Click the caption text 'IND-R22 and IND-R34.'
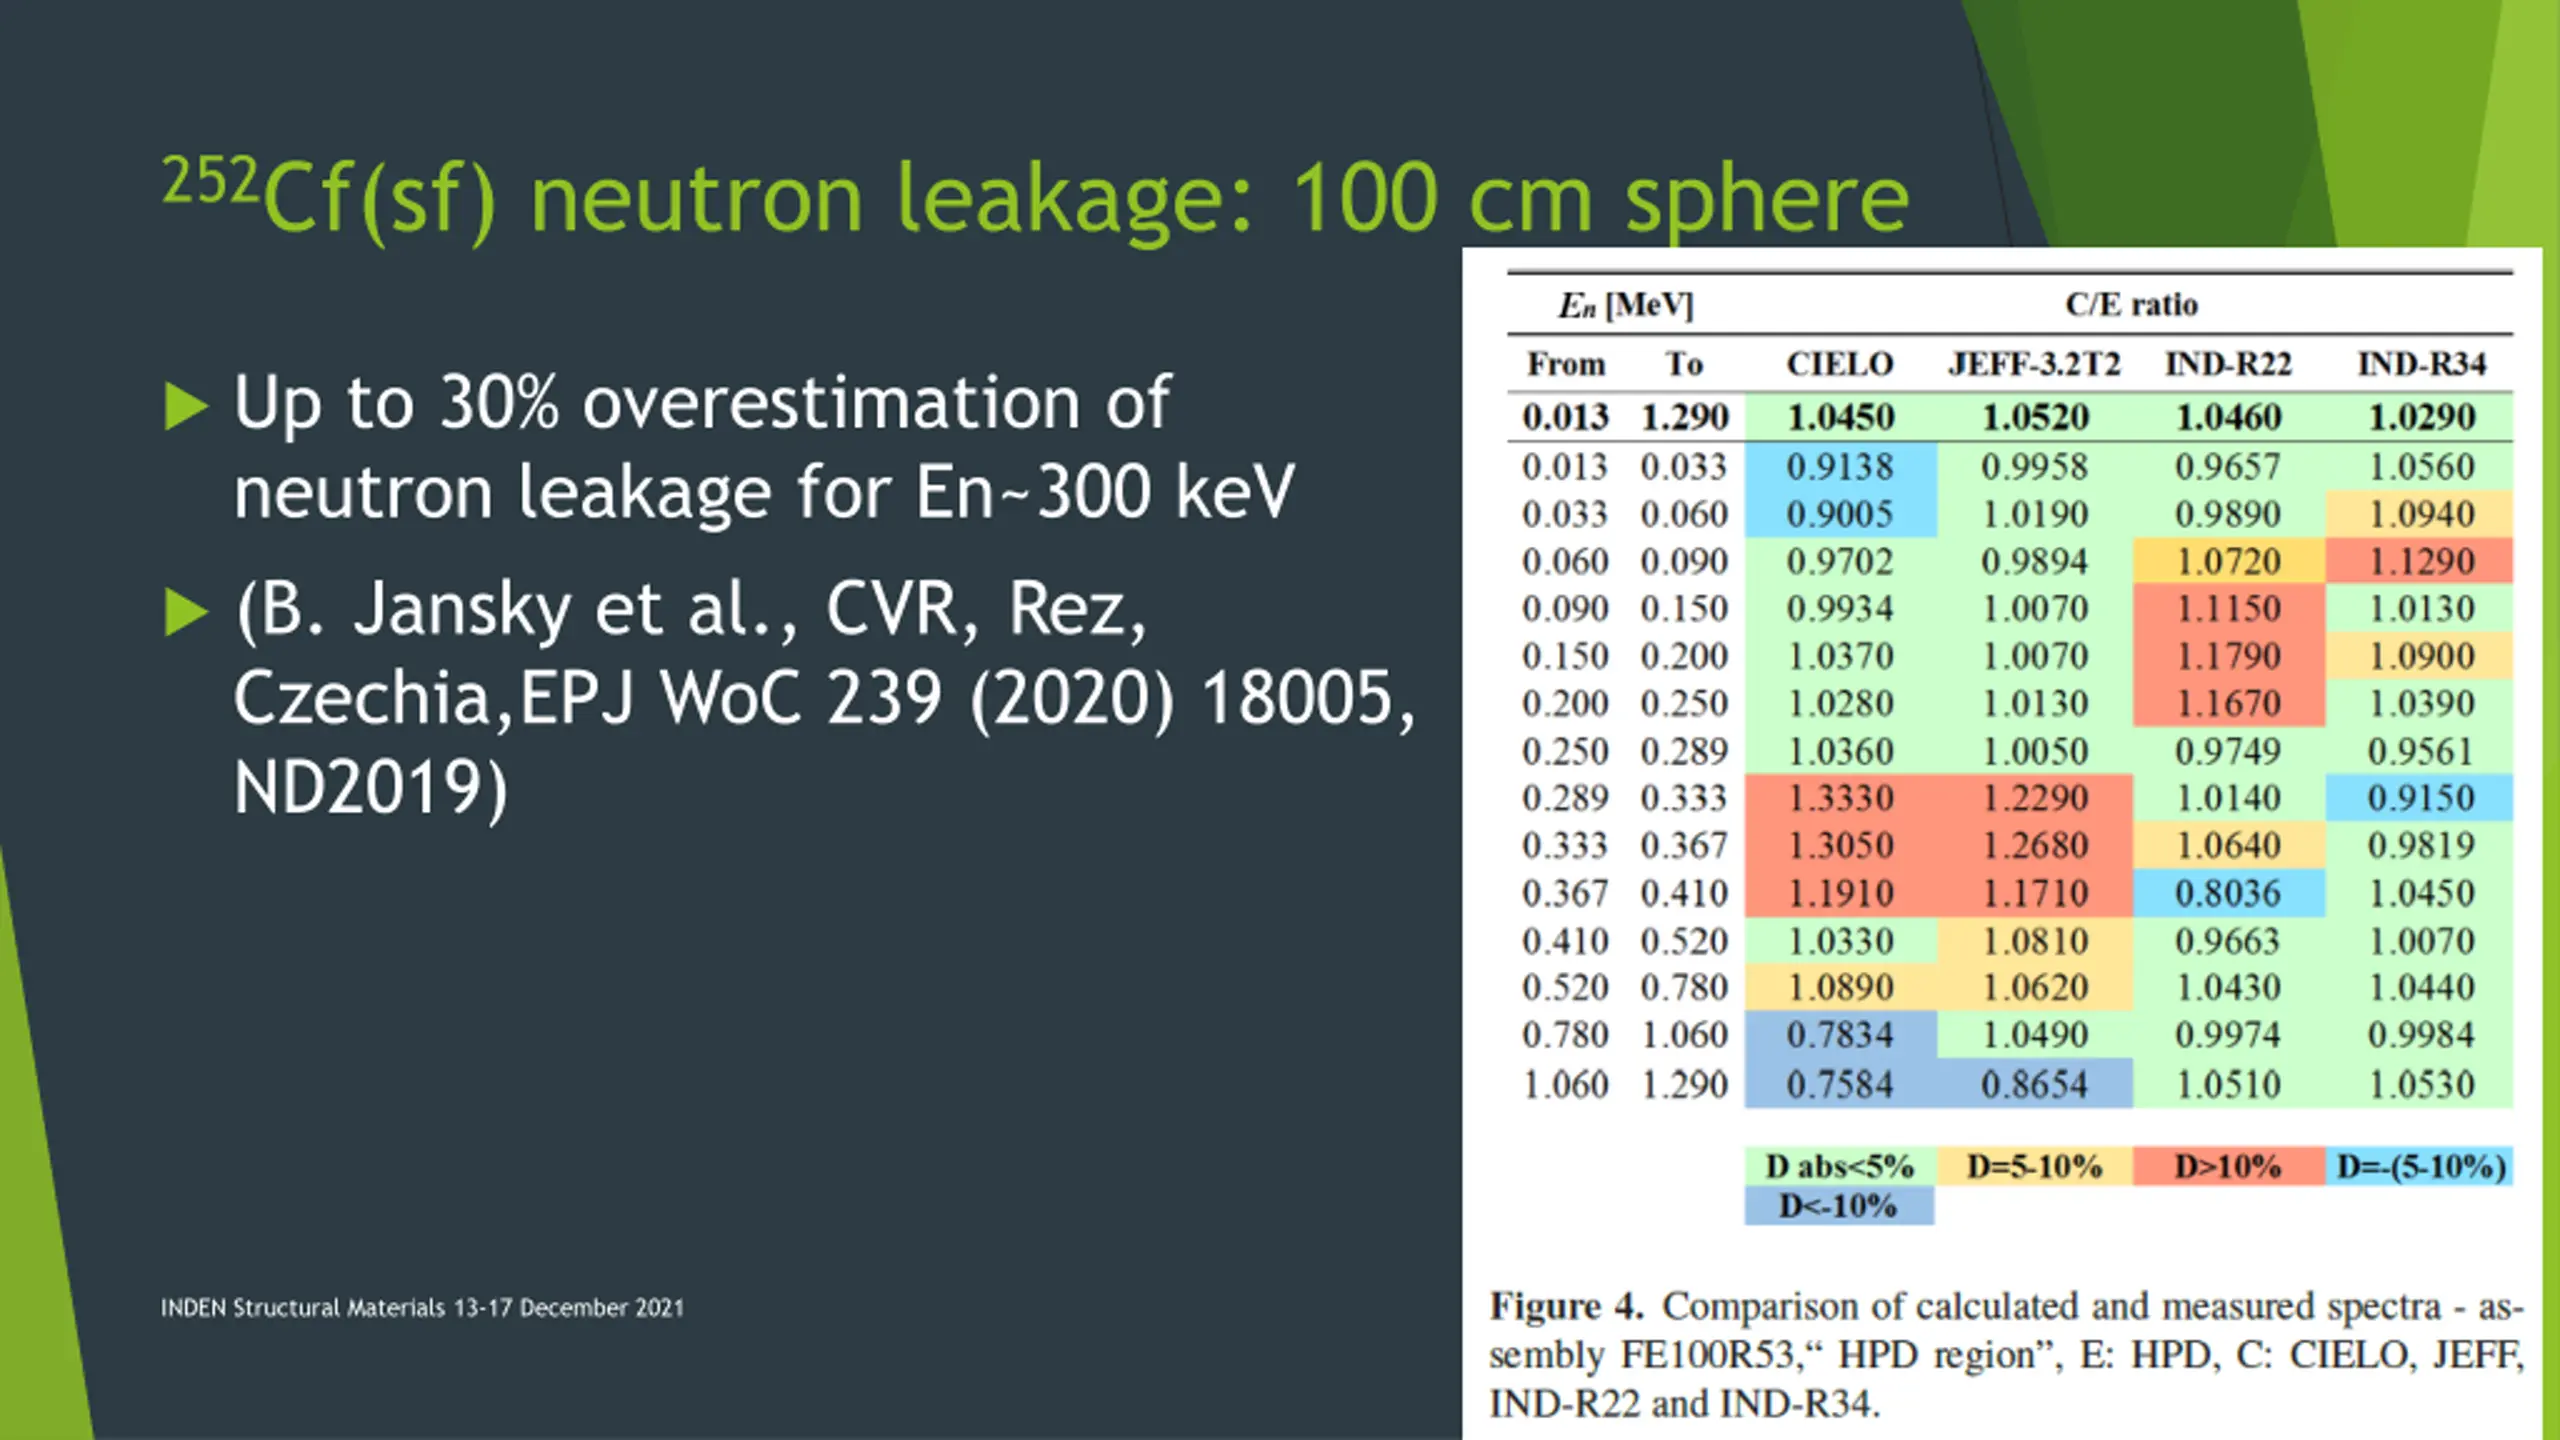This screenshot has height=1440, width=2560. pos(1685,1404)
